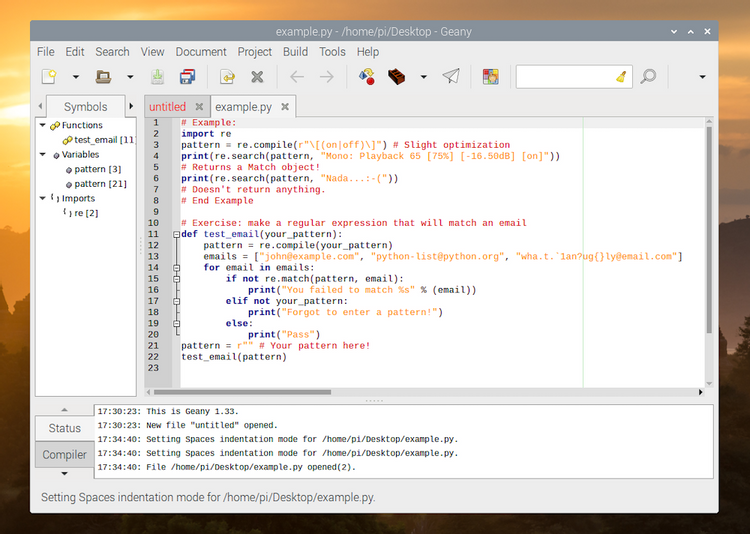Save the current file using toolbar icon
Viewport: 750px width, 534px height.
coord(157,76)
